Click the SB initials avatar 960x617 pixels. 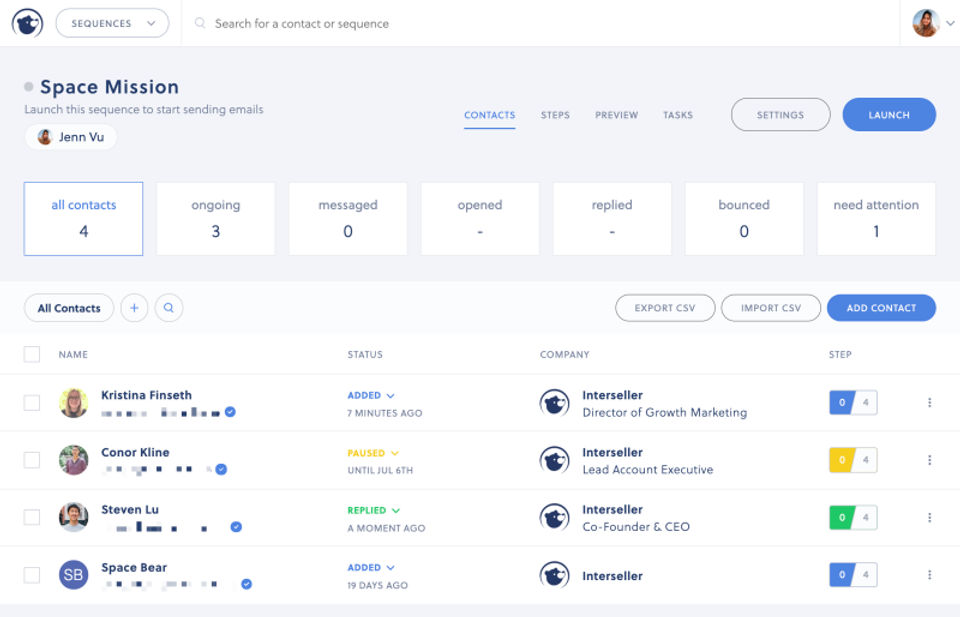click(x=73, y=575)
